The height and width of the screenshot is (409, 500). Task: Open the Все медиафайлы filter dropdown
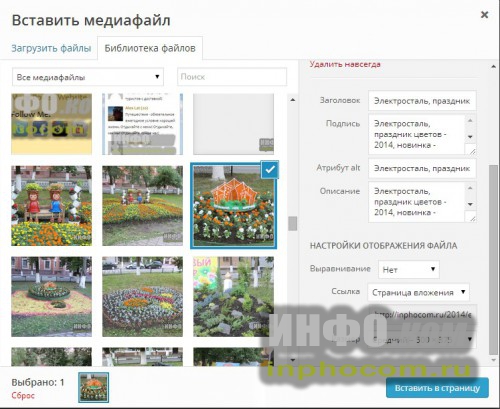point(88,77)
